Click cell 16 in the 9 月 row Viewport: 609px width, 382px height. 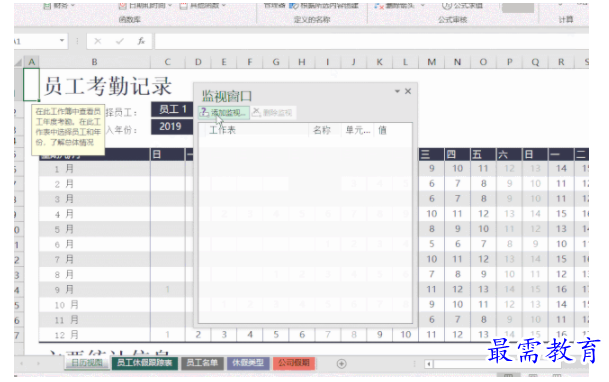[561, 289]
